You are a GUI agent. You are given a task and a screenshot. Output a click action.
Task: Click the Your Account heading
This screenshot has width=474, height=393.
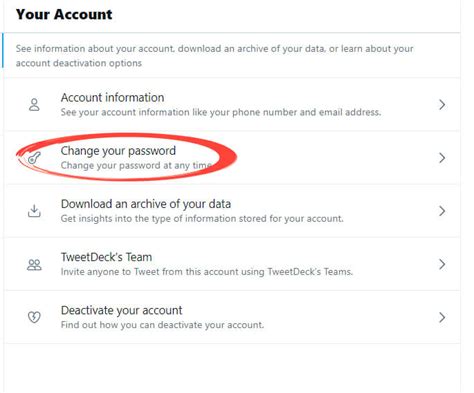64,14
